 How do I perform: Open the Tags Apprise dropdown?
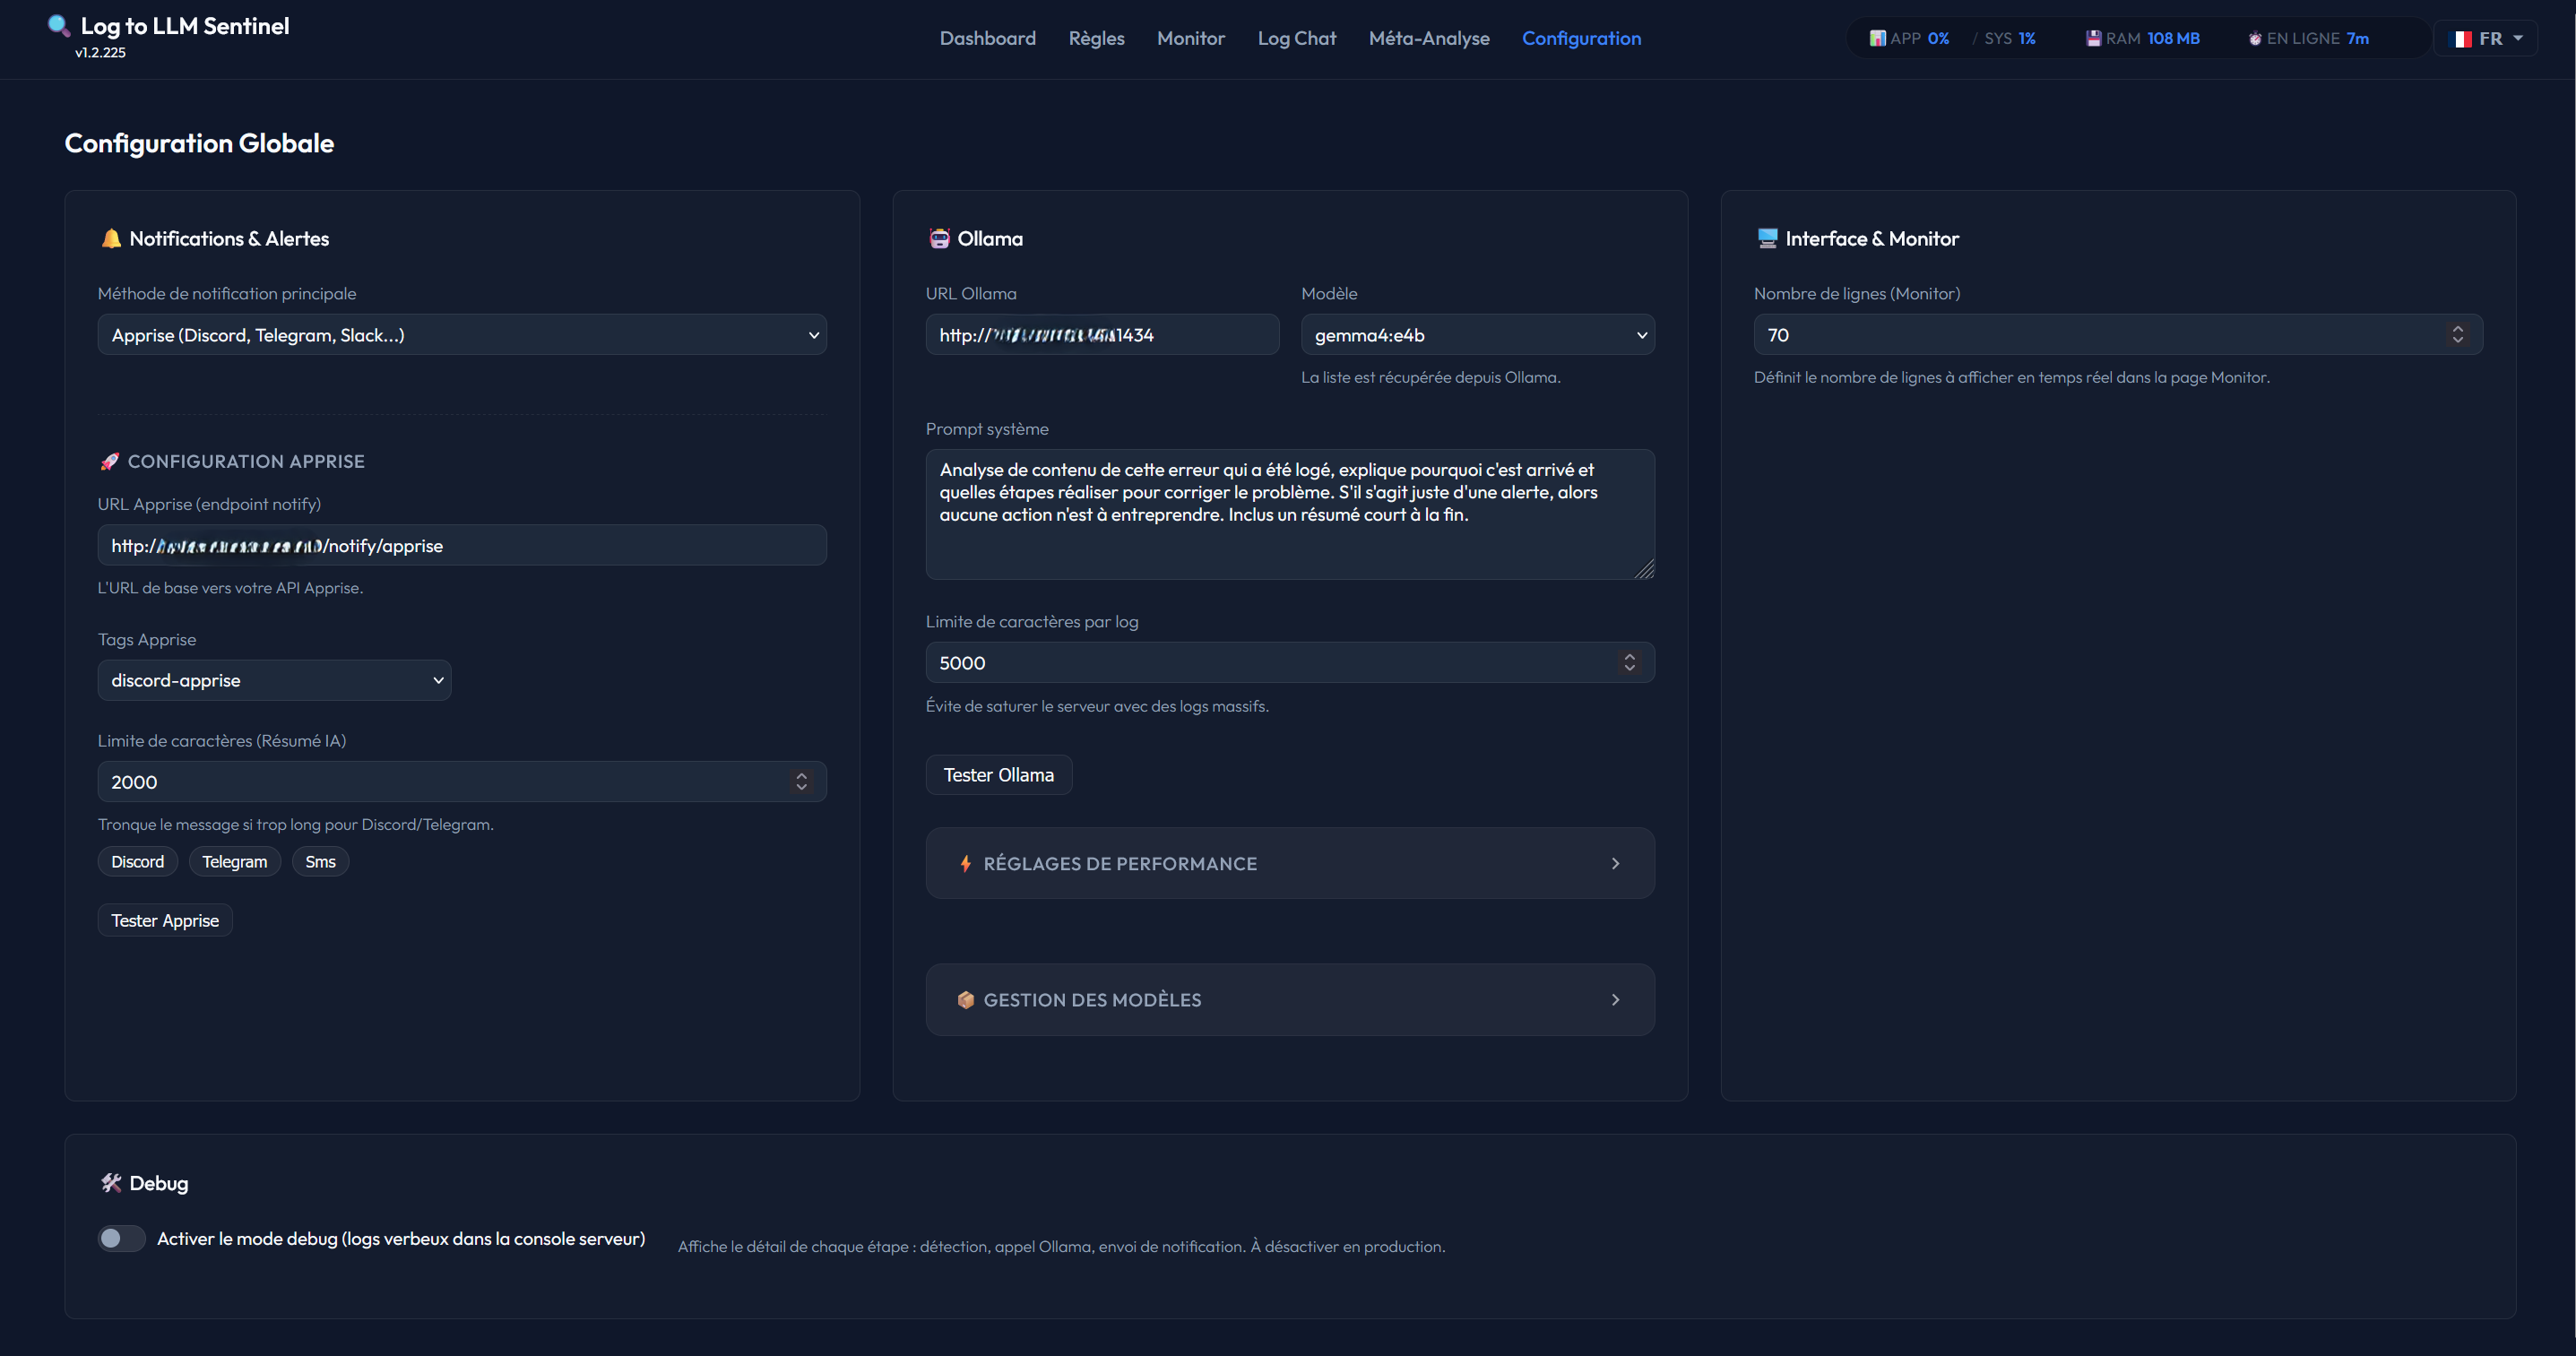pos(274,680)
